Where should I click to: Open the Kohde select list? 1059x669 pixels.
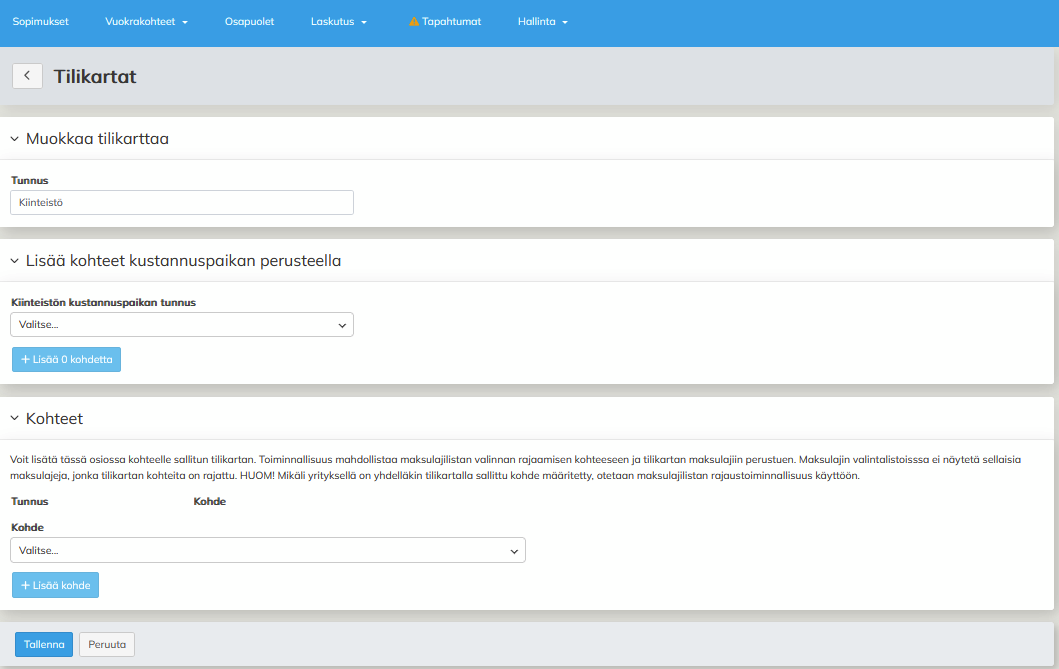(268, 550)
